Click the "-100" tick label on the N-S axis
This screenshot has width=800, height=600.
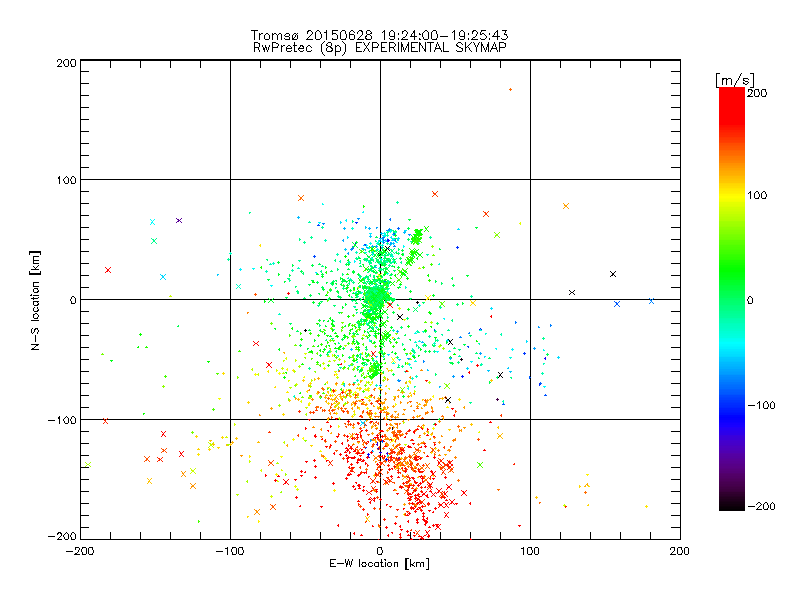click(62, 420)
